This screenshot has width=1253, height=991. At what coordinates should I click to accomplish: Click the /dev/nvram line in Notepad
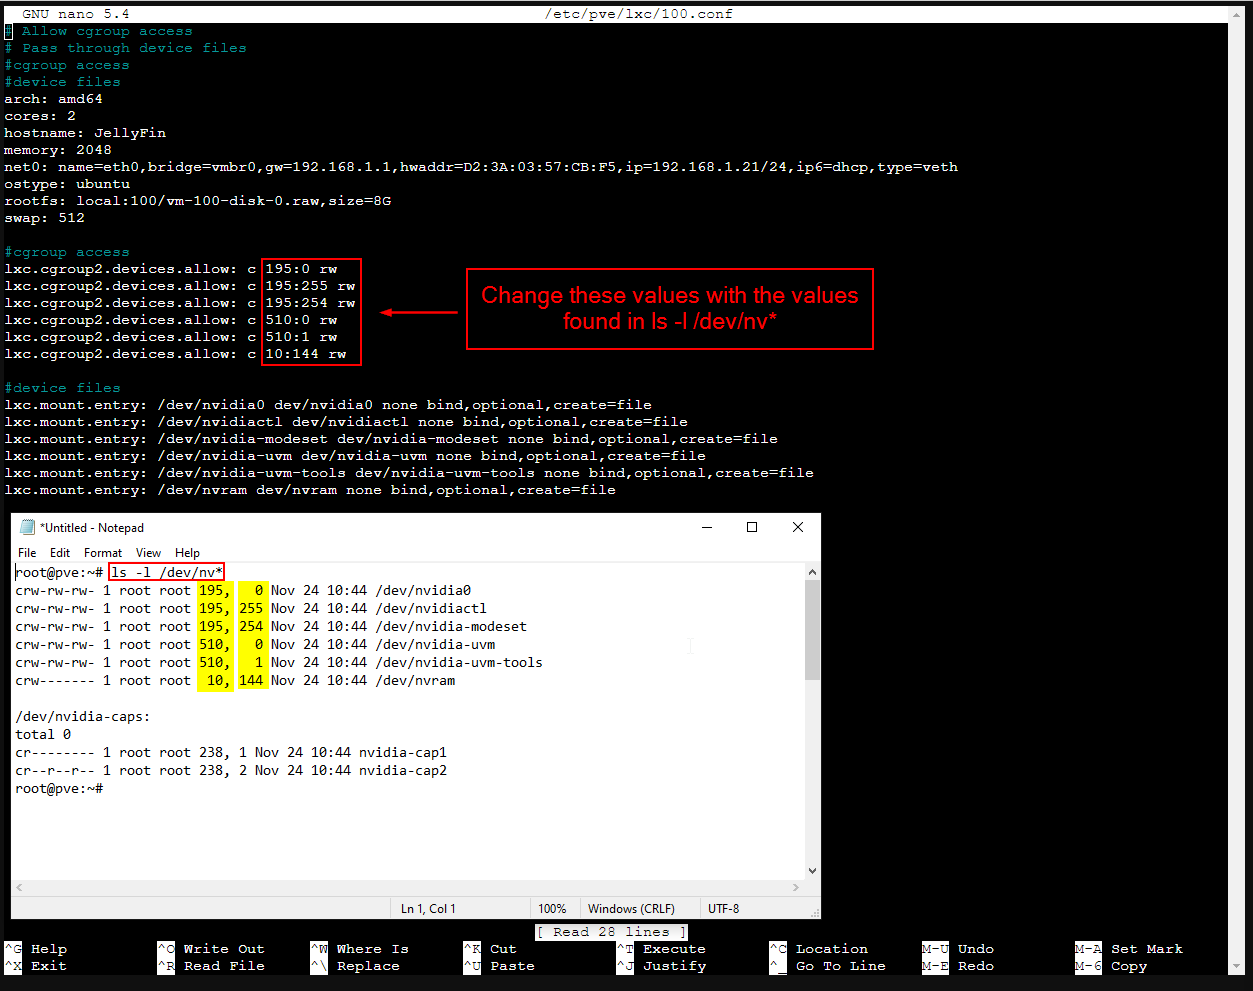(x=235, y=680)
